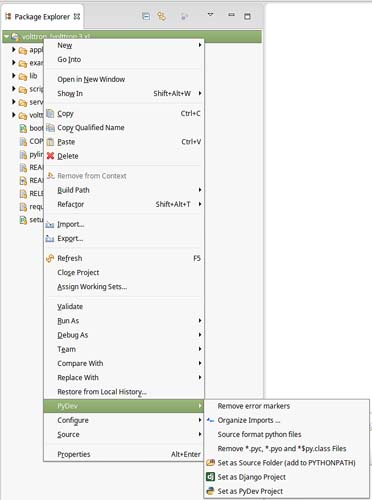
Task: Open the Run As submenu
Action: click(124, 321)
